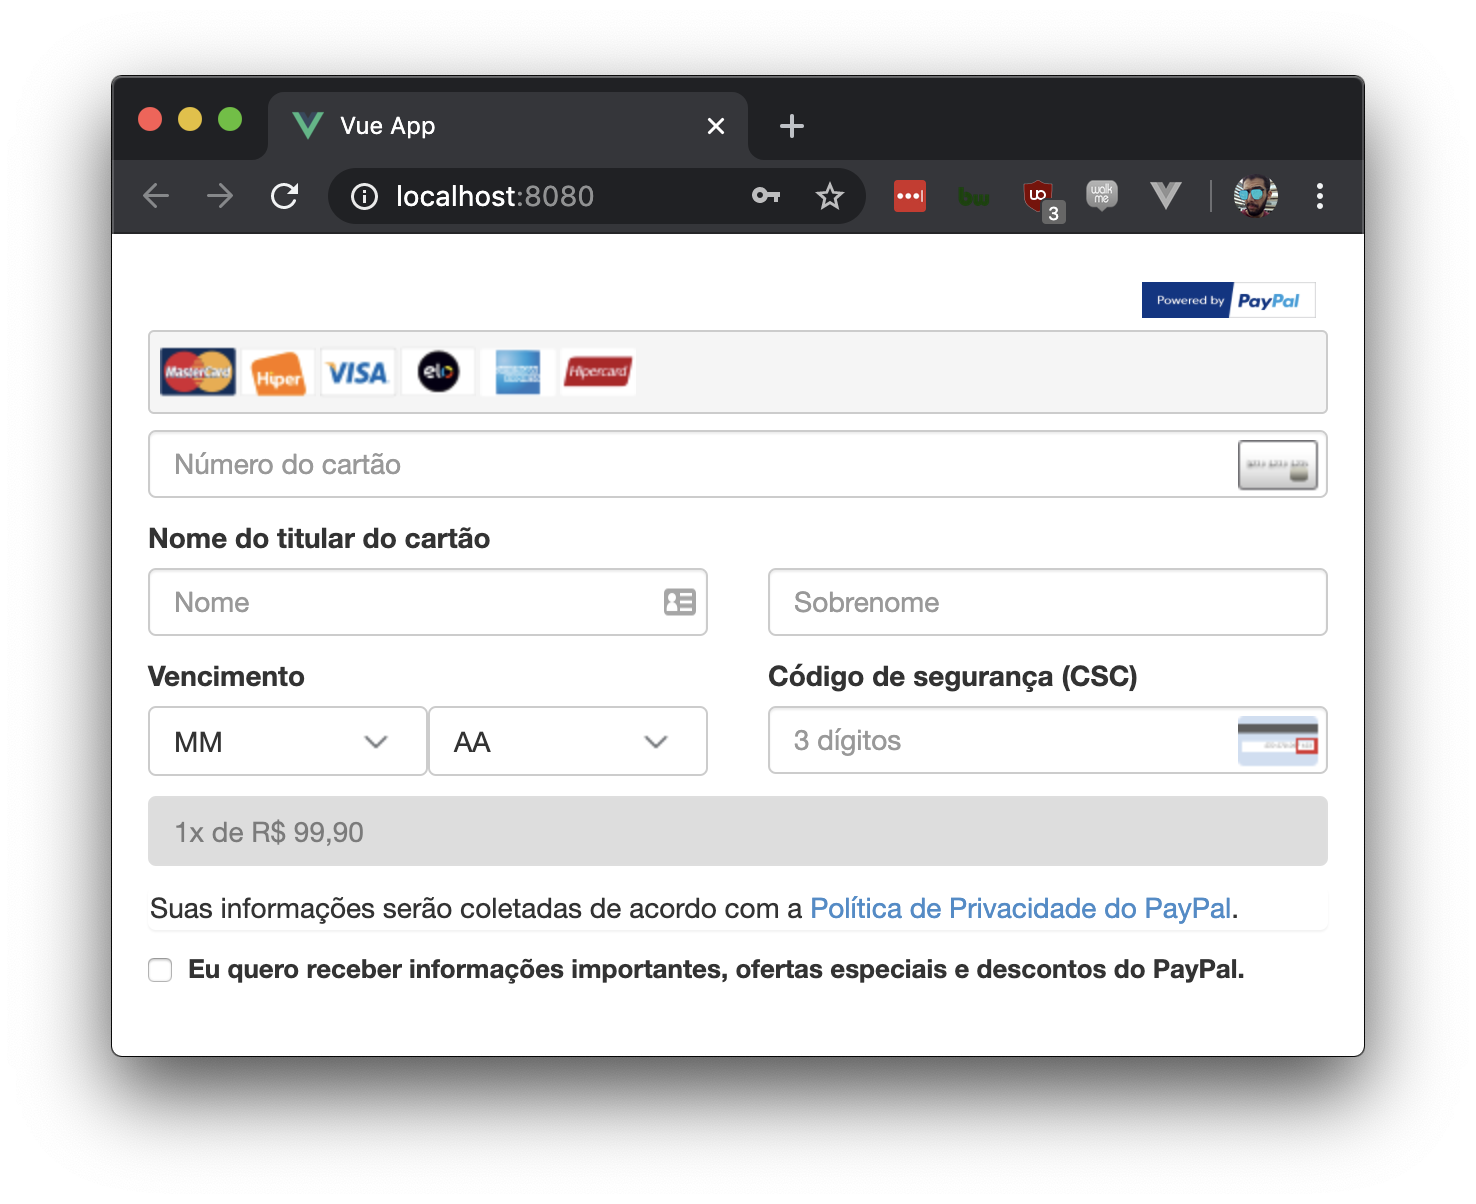Open a new browser tab
Viewport: 1476px width, 1204px height.
(x=792, y=126)
